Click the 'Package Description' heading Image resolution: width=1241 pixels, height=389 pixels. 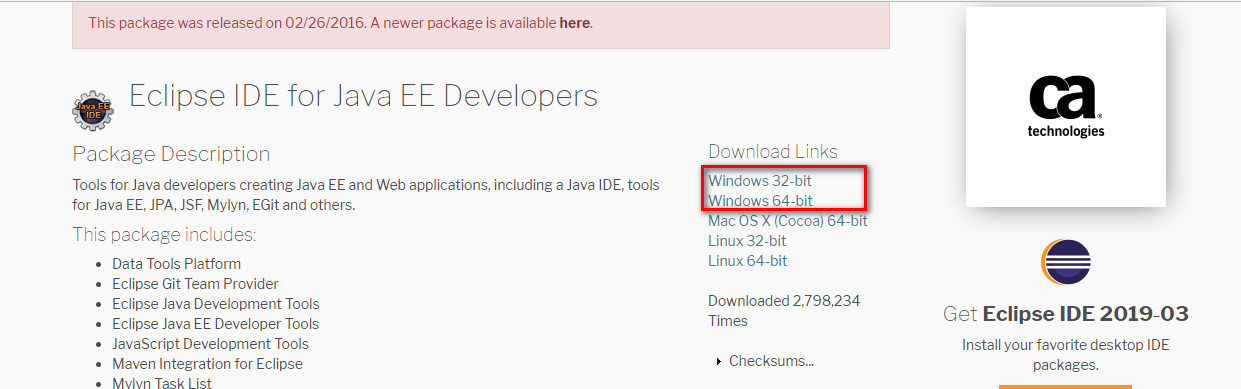pyautogui.click(x=171, y=154)
